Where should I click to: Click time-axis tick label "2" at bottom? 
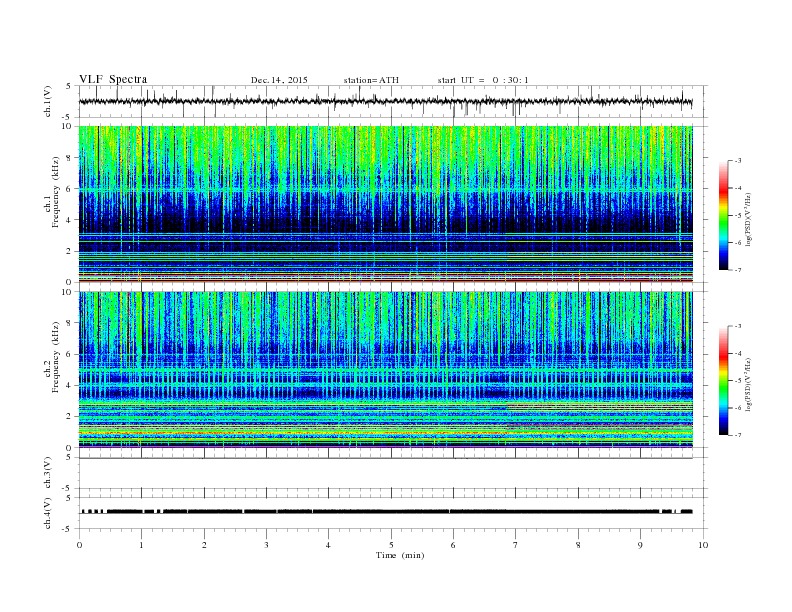(204, 545)
